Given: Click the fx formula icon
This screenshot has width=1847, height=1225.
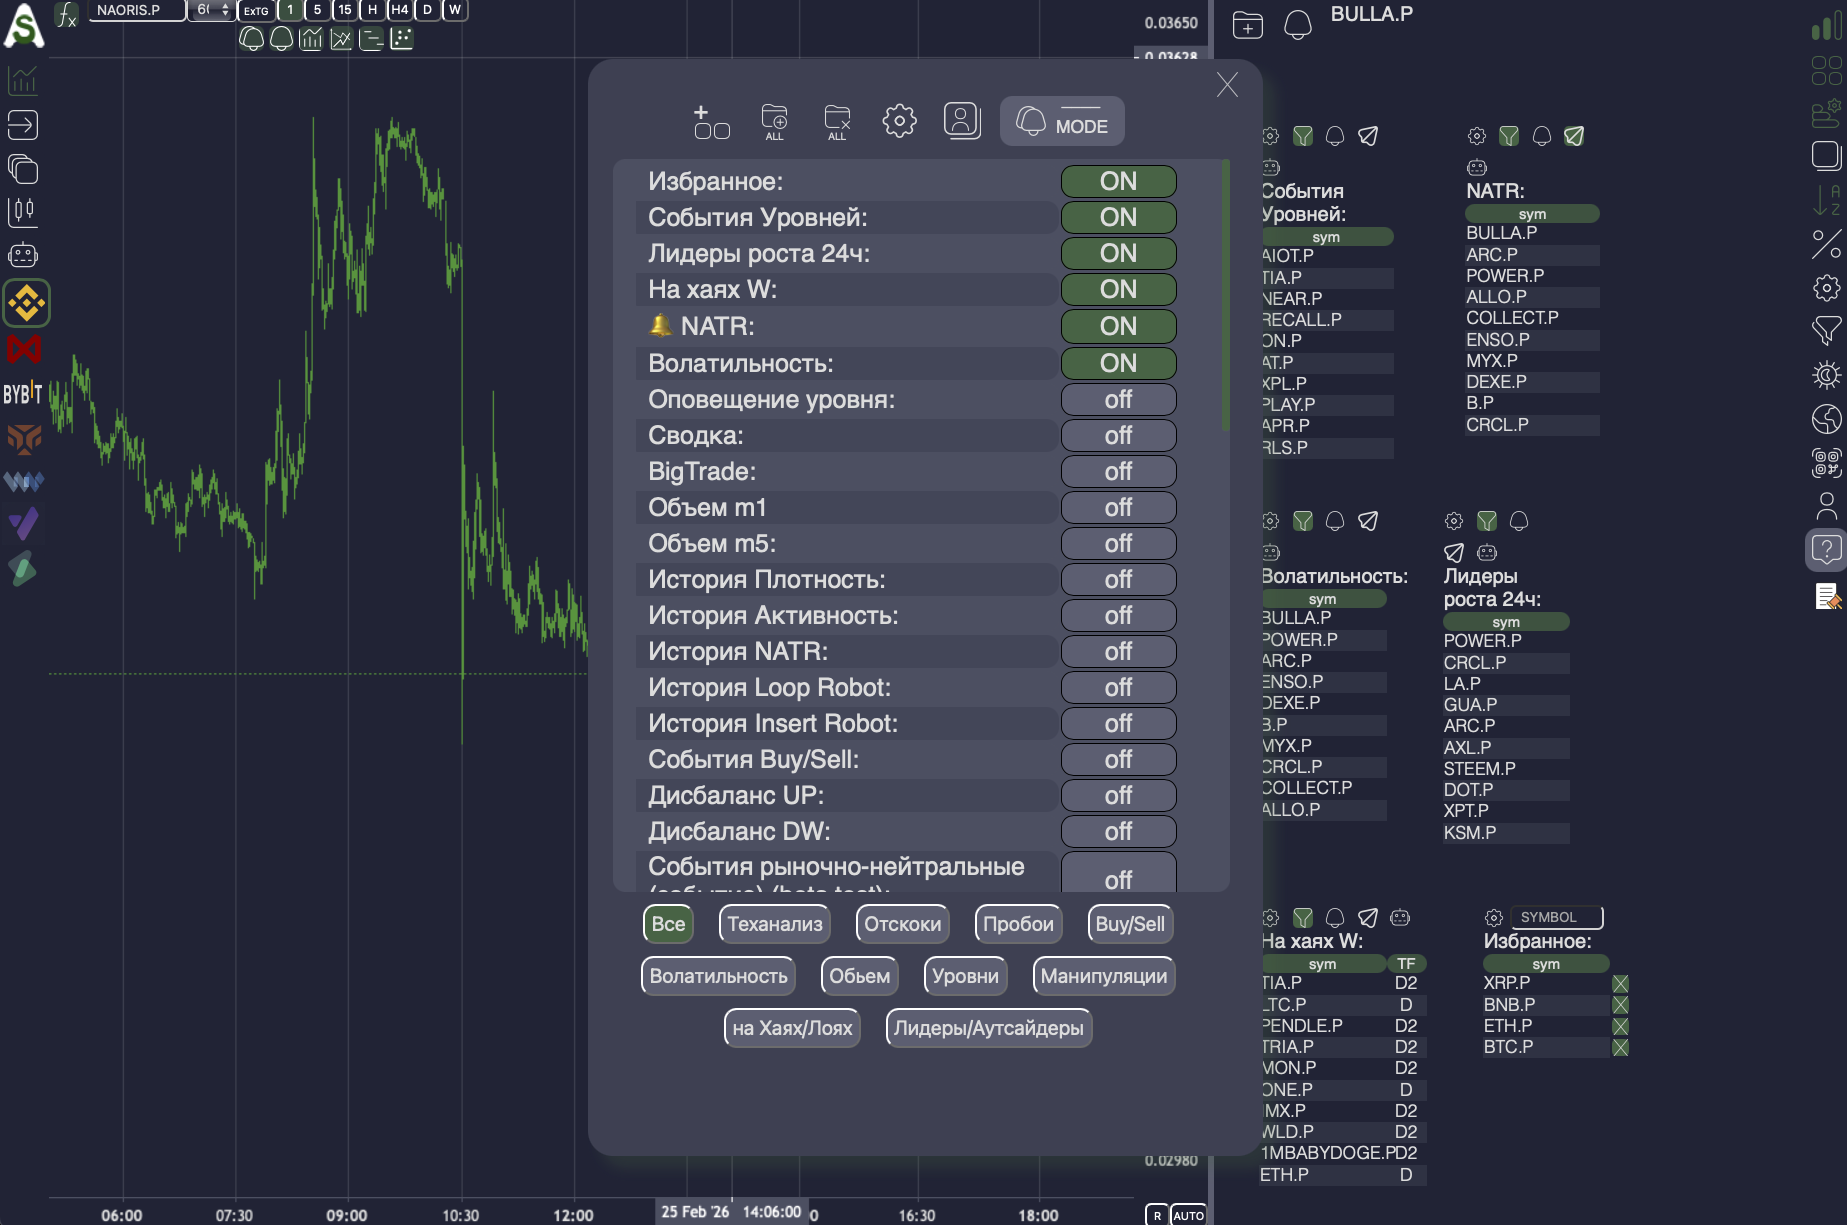Looking at the screenshot, I should (67, 14).
